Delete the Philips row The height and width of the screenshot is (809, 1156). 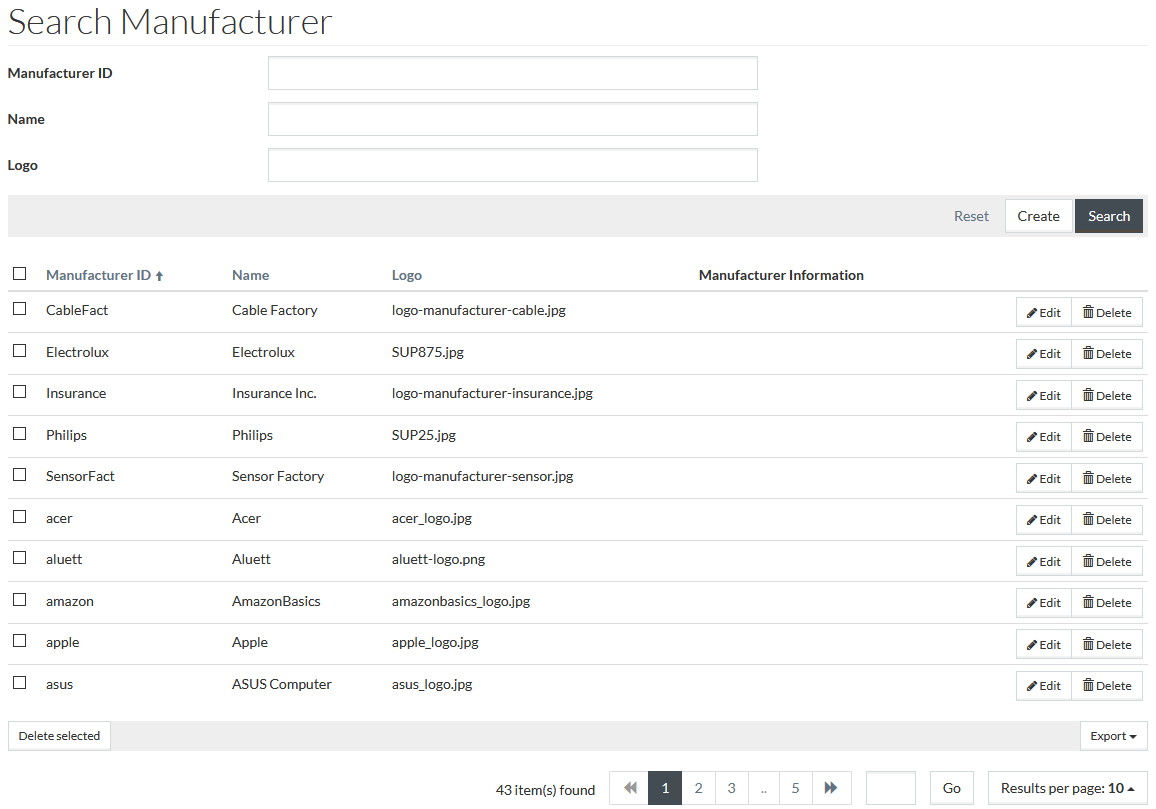pyautogui.click(x=1107, y=437)
